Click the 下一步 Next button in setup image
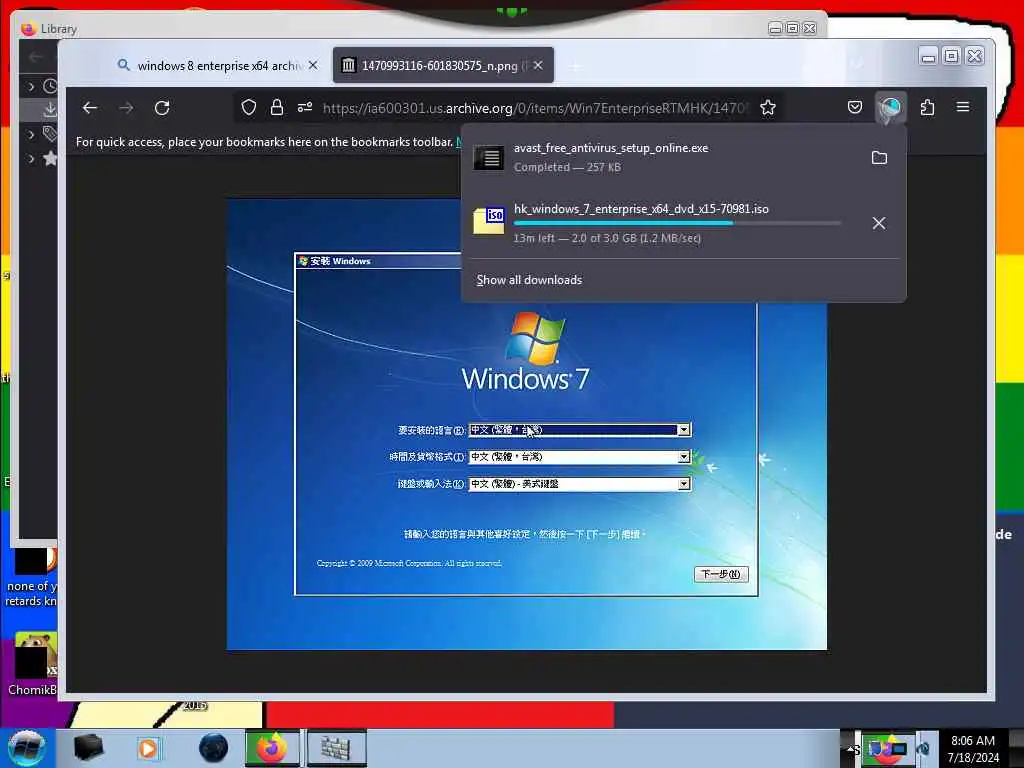 pos(721,574)
